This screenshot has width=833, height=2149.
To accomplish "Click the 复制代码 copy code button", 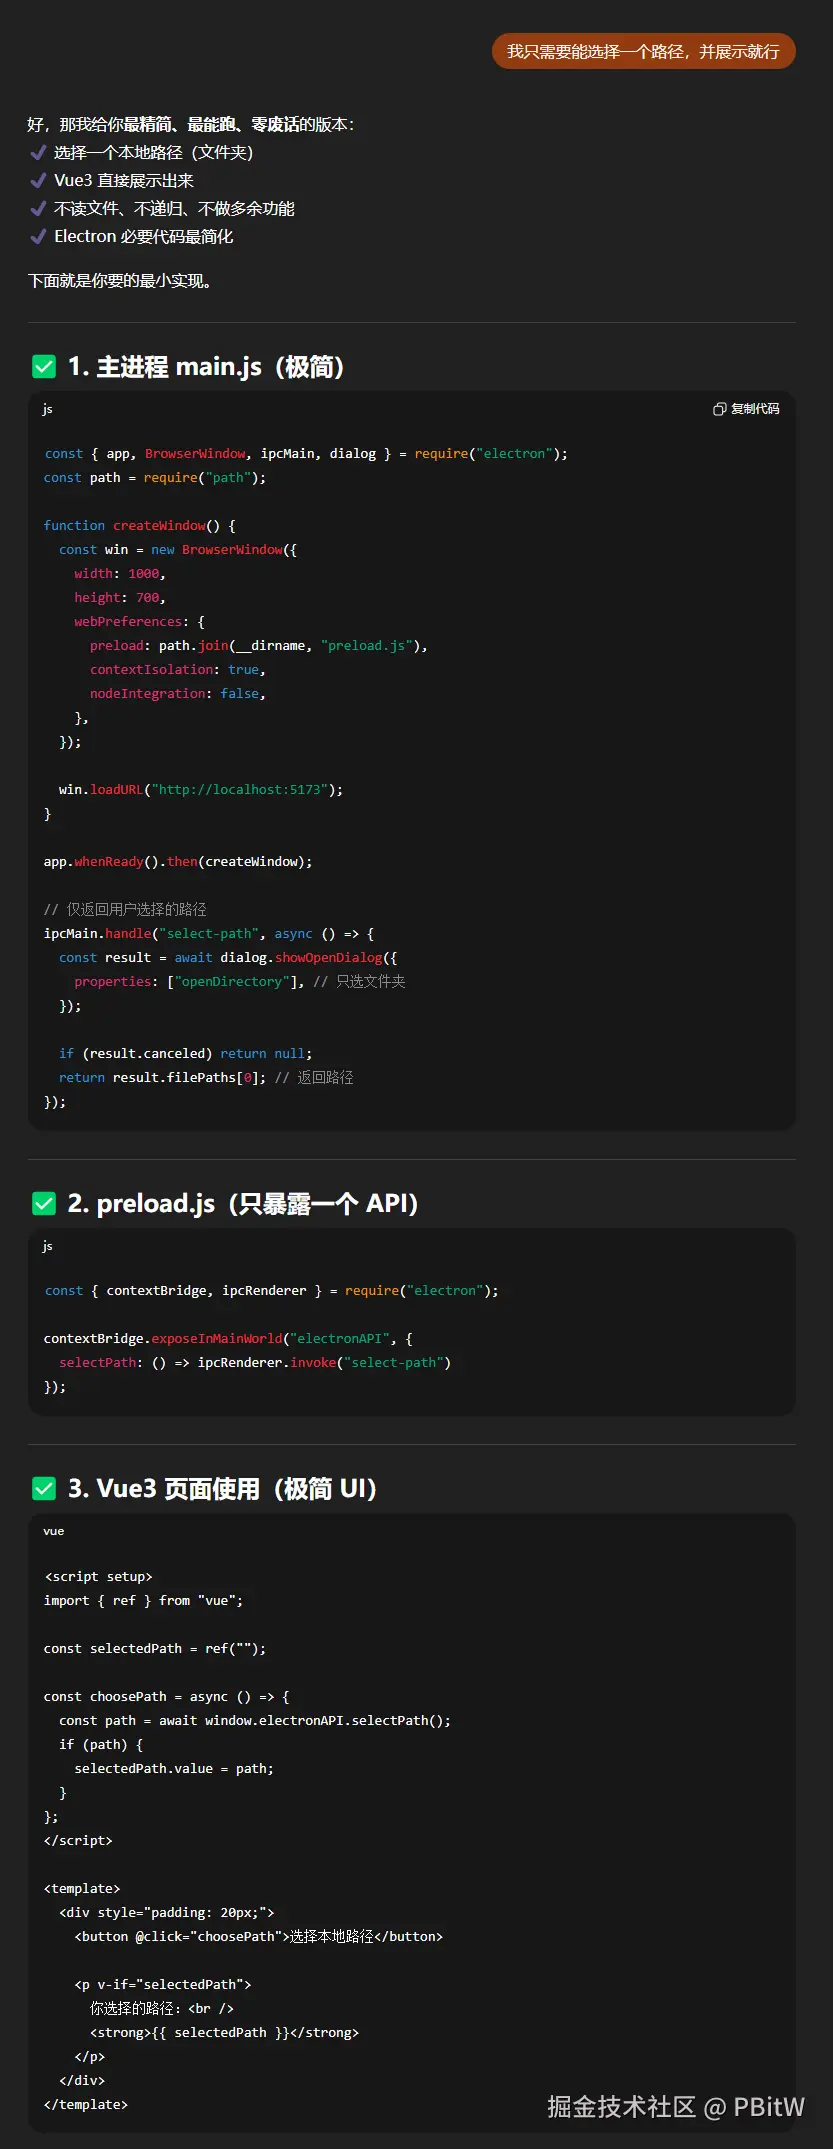I will click(x=746, y=409).
